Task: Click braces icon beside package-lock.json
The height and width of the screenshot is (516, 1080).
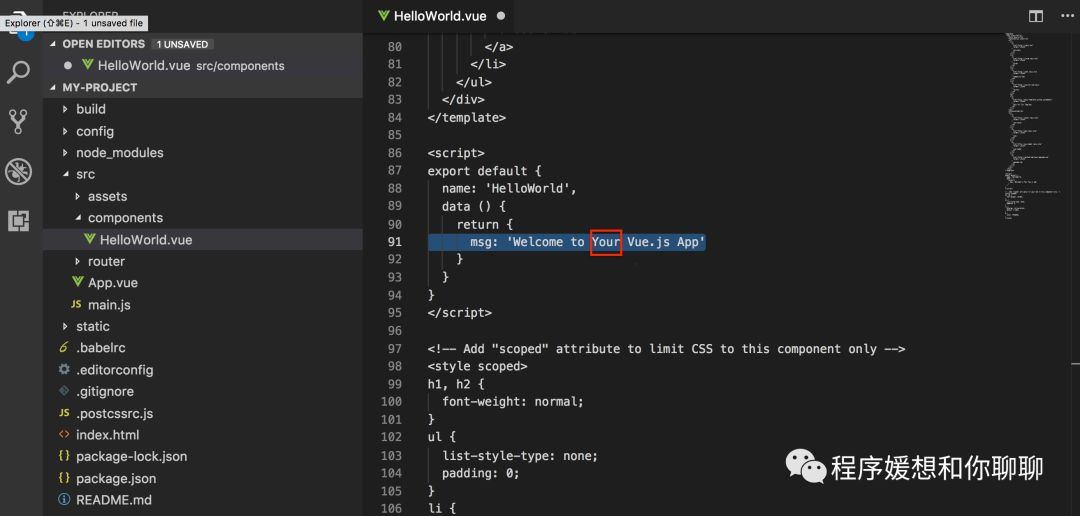Action: point(65,456)
